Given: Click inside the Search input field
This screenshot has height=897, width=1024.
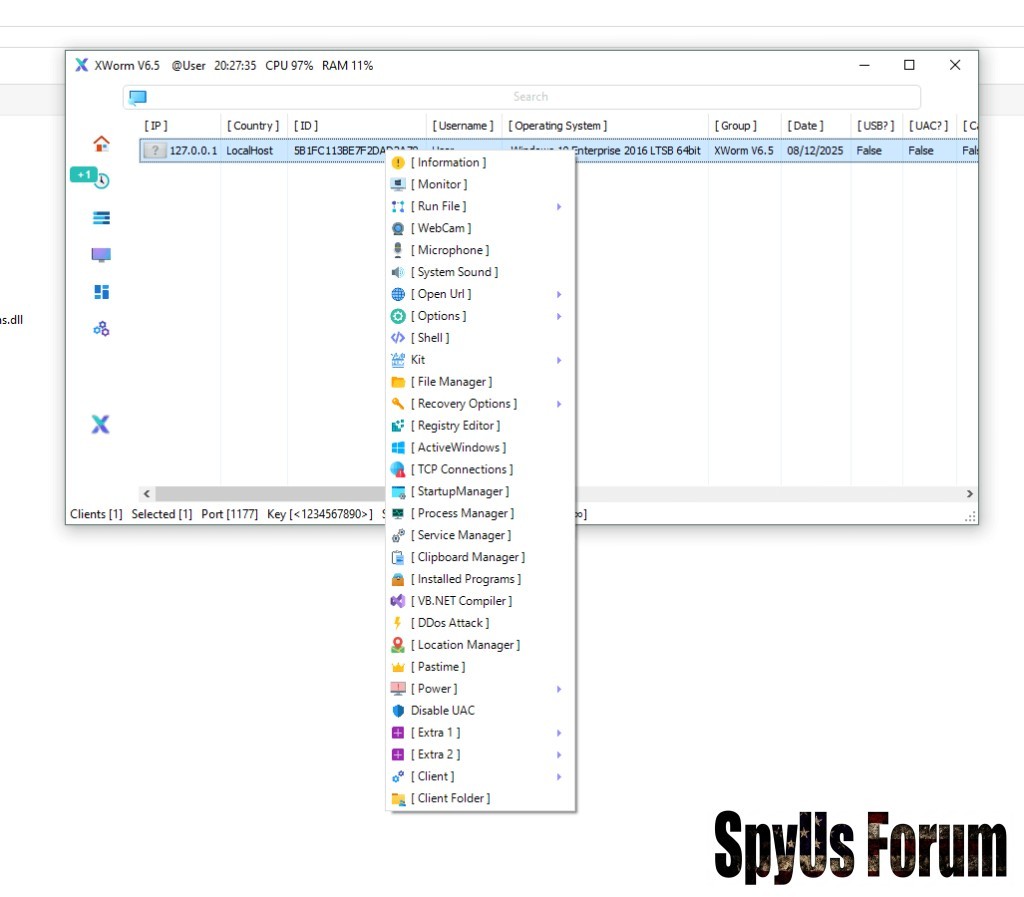Looking at the screenshot, I should coord(530,97).
